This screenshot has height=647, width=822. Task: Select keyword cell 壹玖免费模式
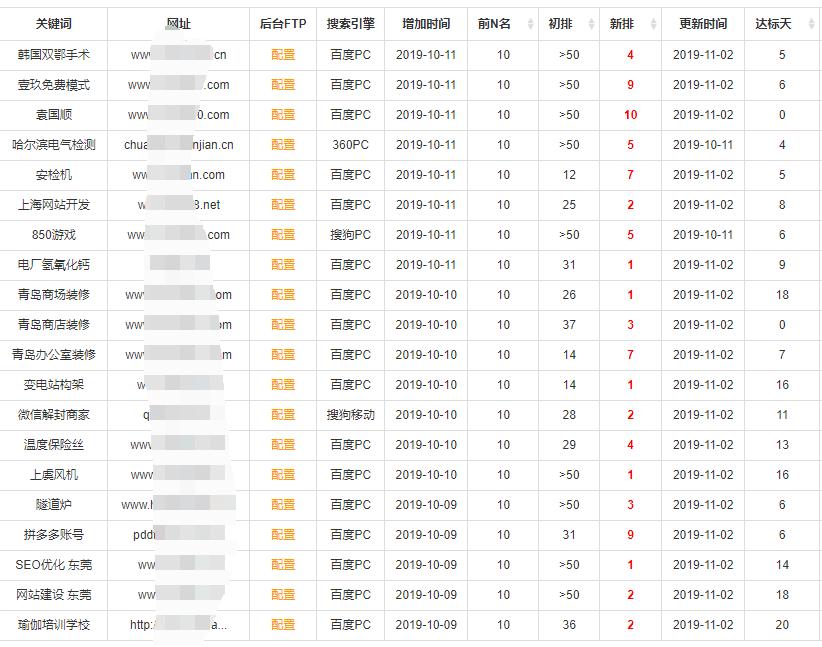click(x=53, y=84)
